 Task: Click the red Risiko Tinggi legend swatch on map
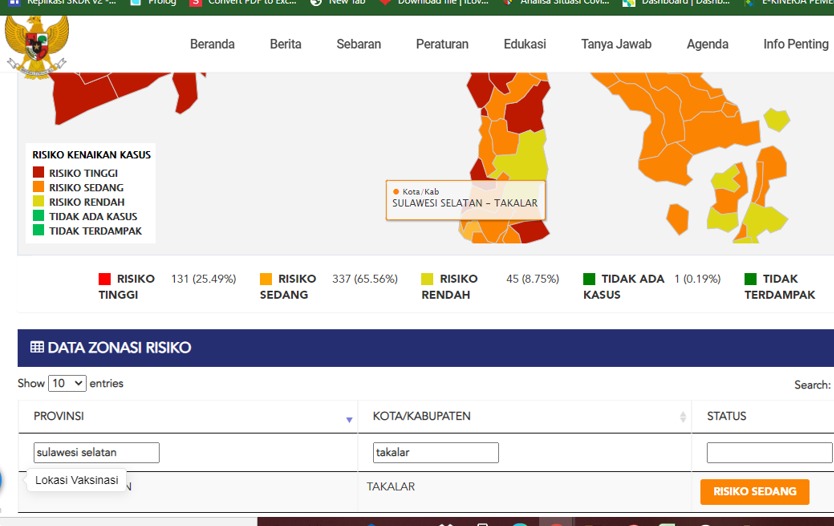click(38, 172)
